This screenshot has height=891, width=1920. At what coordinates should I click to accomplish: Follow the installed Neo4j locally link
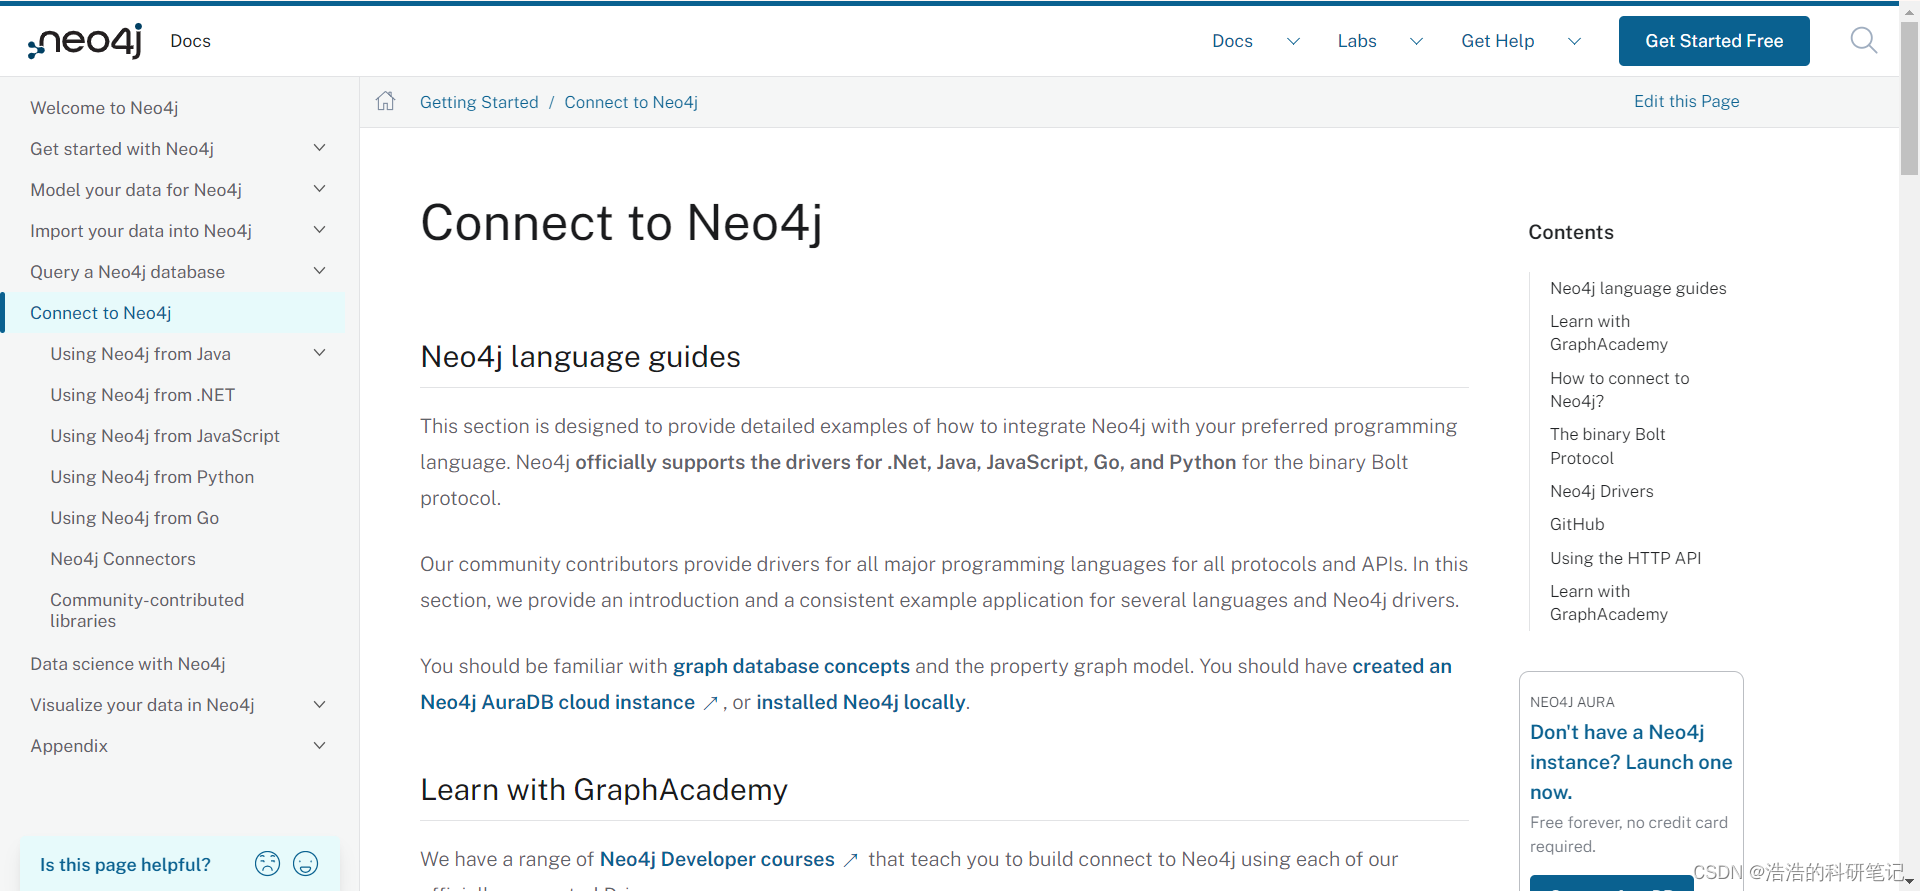tap(861, 702)
